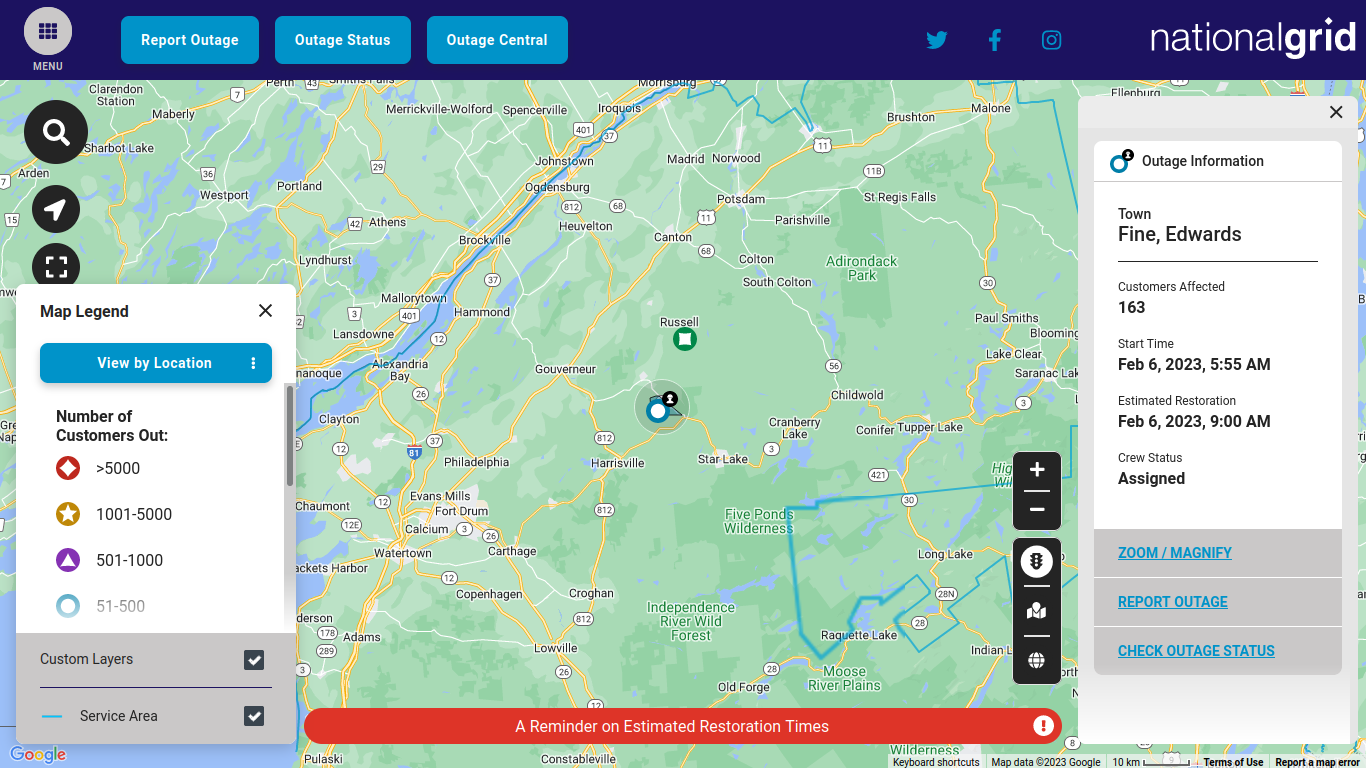Click Gouverneur town label on map
This screenshot has width=1366, height=768.
565,369
